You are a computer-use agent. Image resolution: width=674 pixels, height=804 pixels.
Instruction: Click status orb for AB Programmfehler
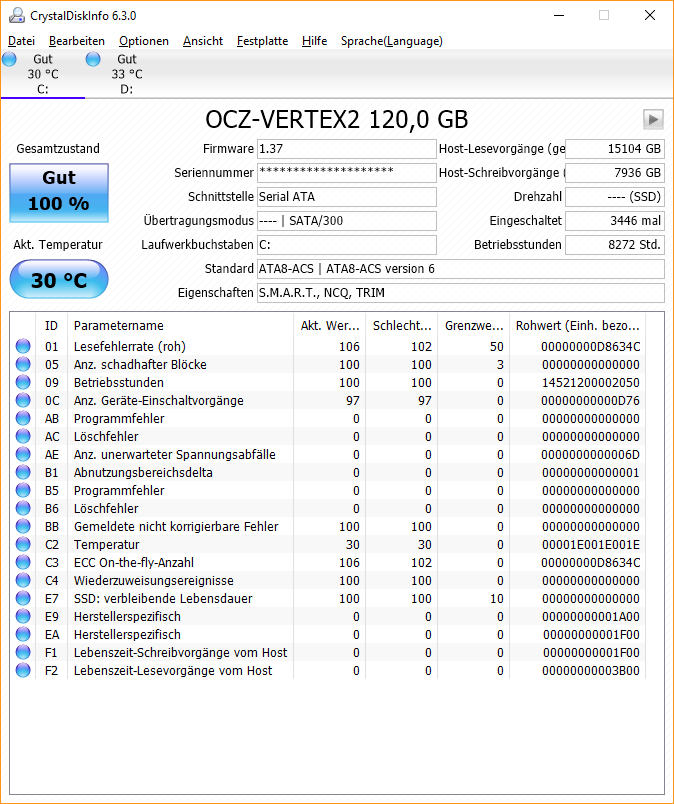pos(23,418)
